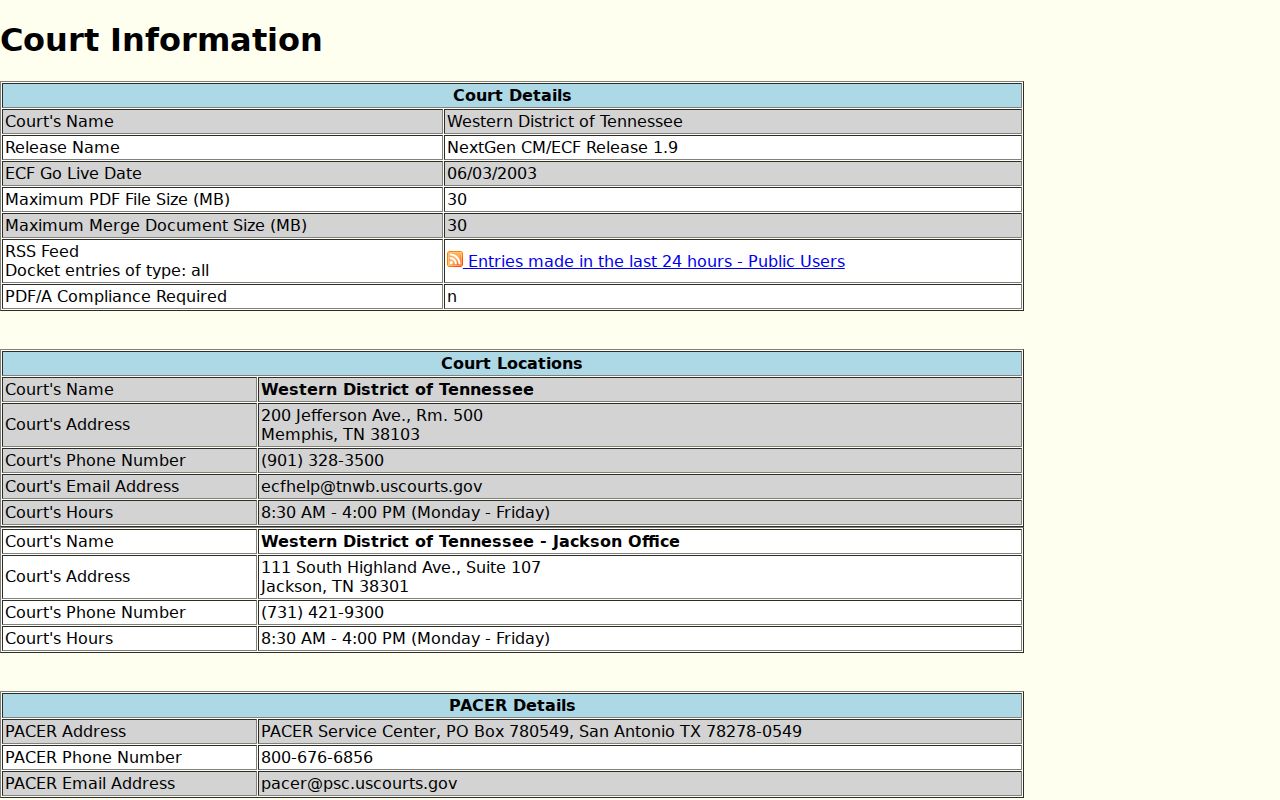1280x800 pixels.
Task: Select the Memphis phone number '(901) 328-3500'
Action: (322, 460)
